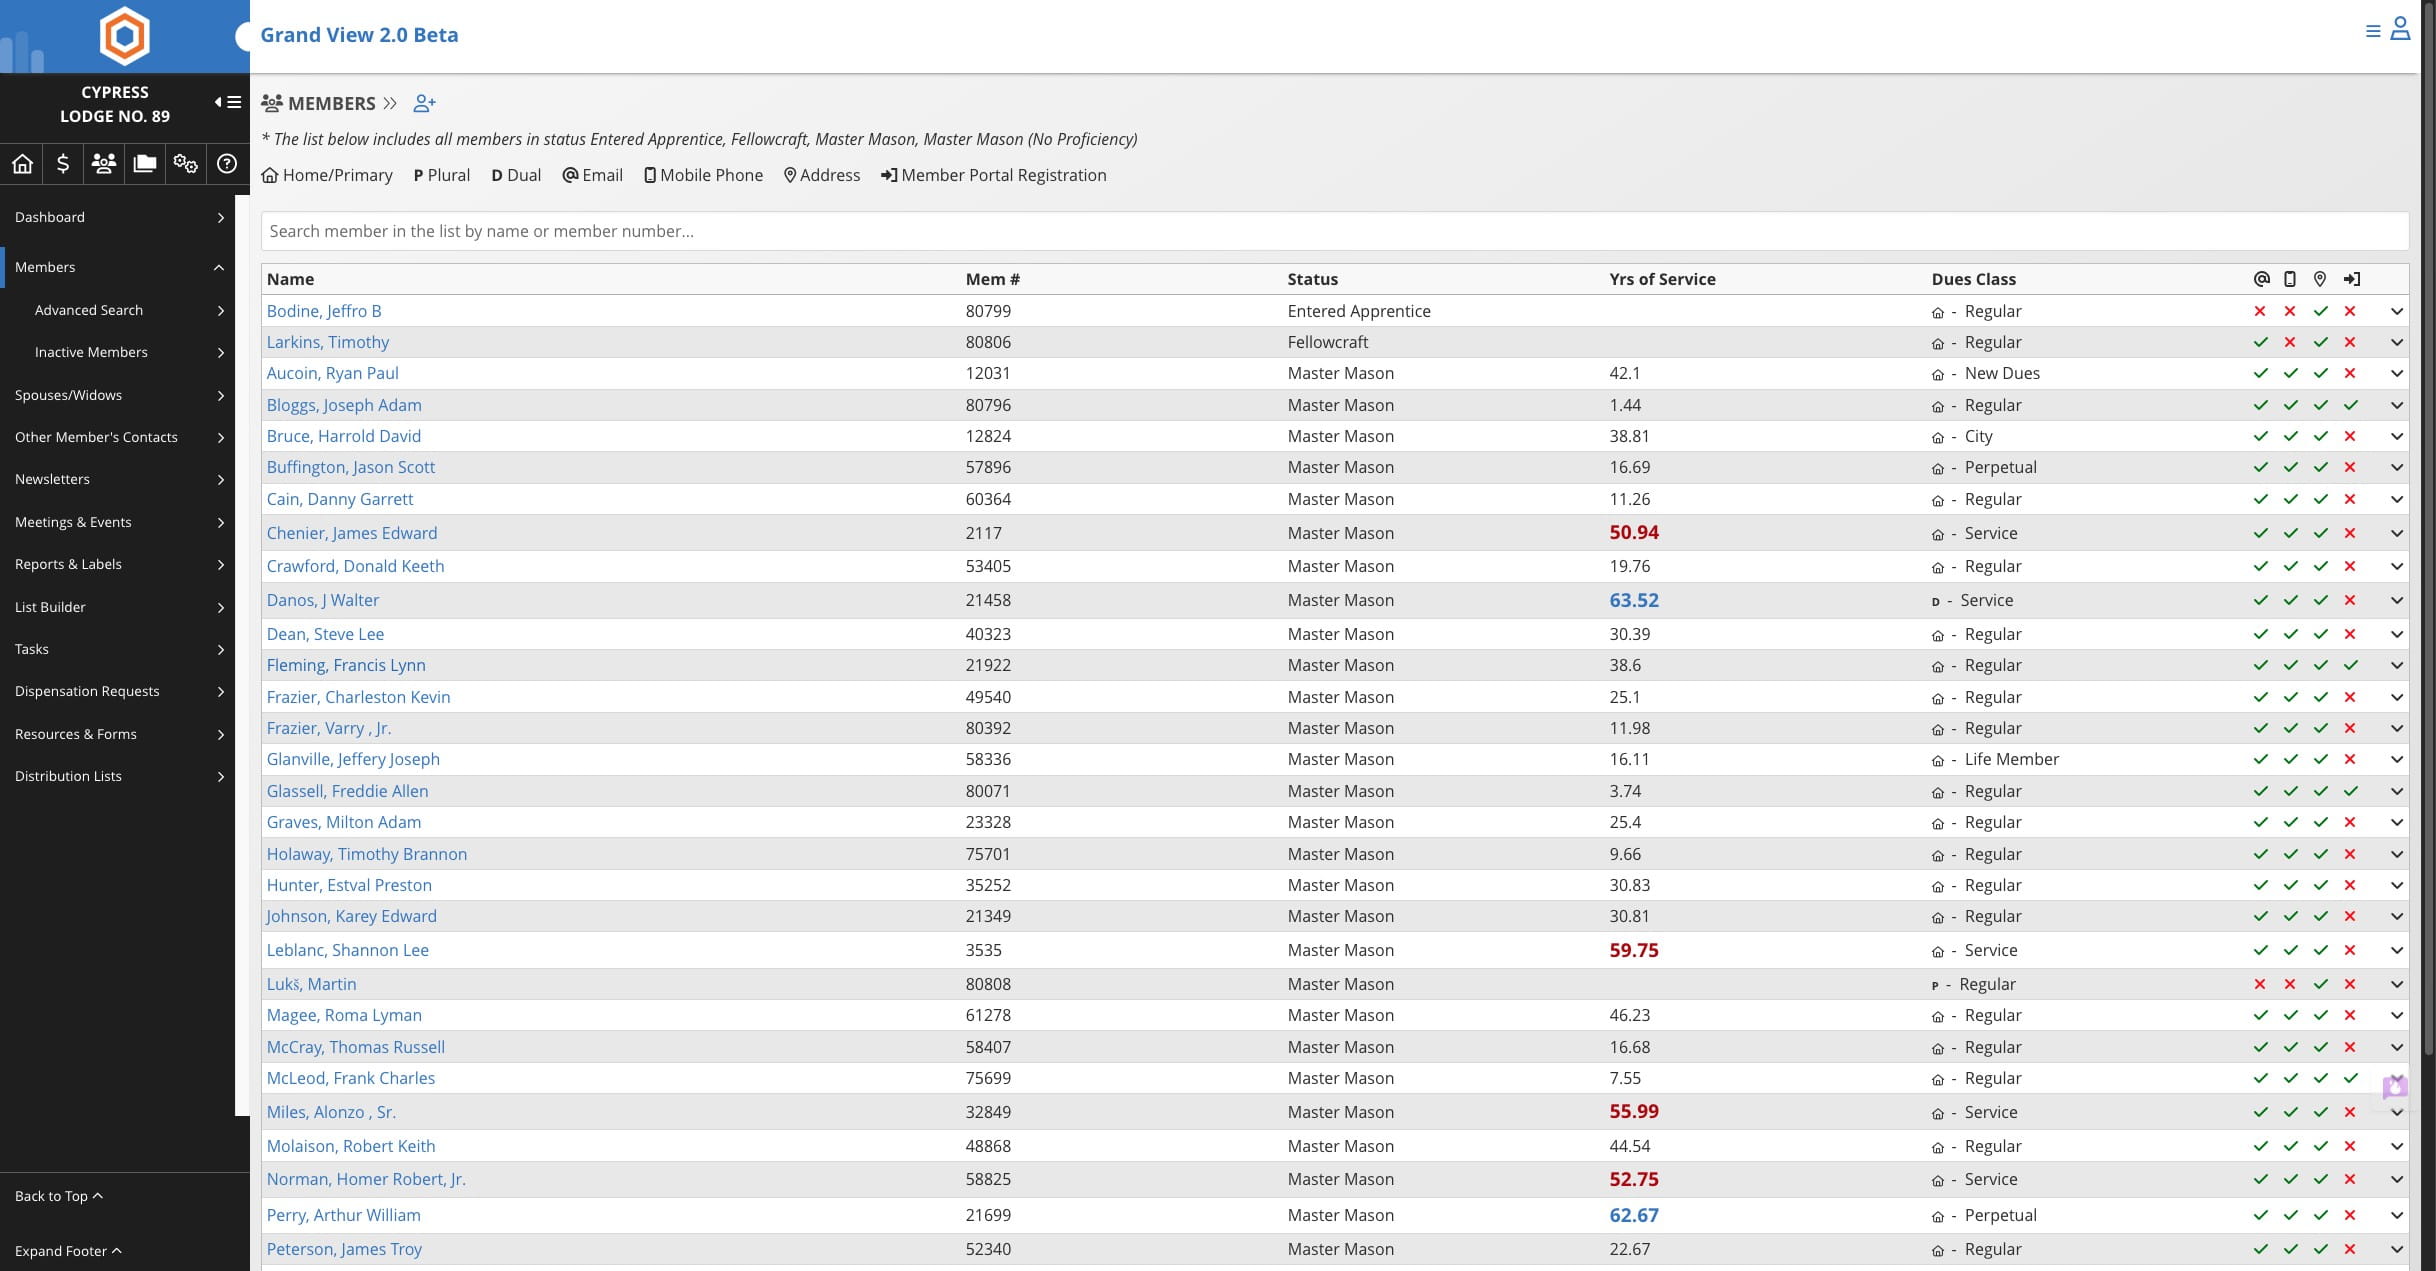Expand row details for Chenier, James Edward
2436x1271 pixels.
coord(2397,533)
